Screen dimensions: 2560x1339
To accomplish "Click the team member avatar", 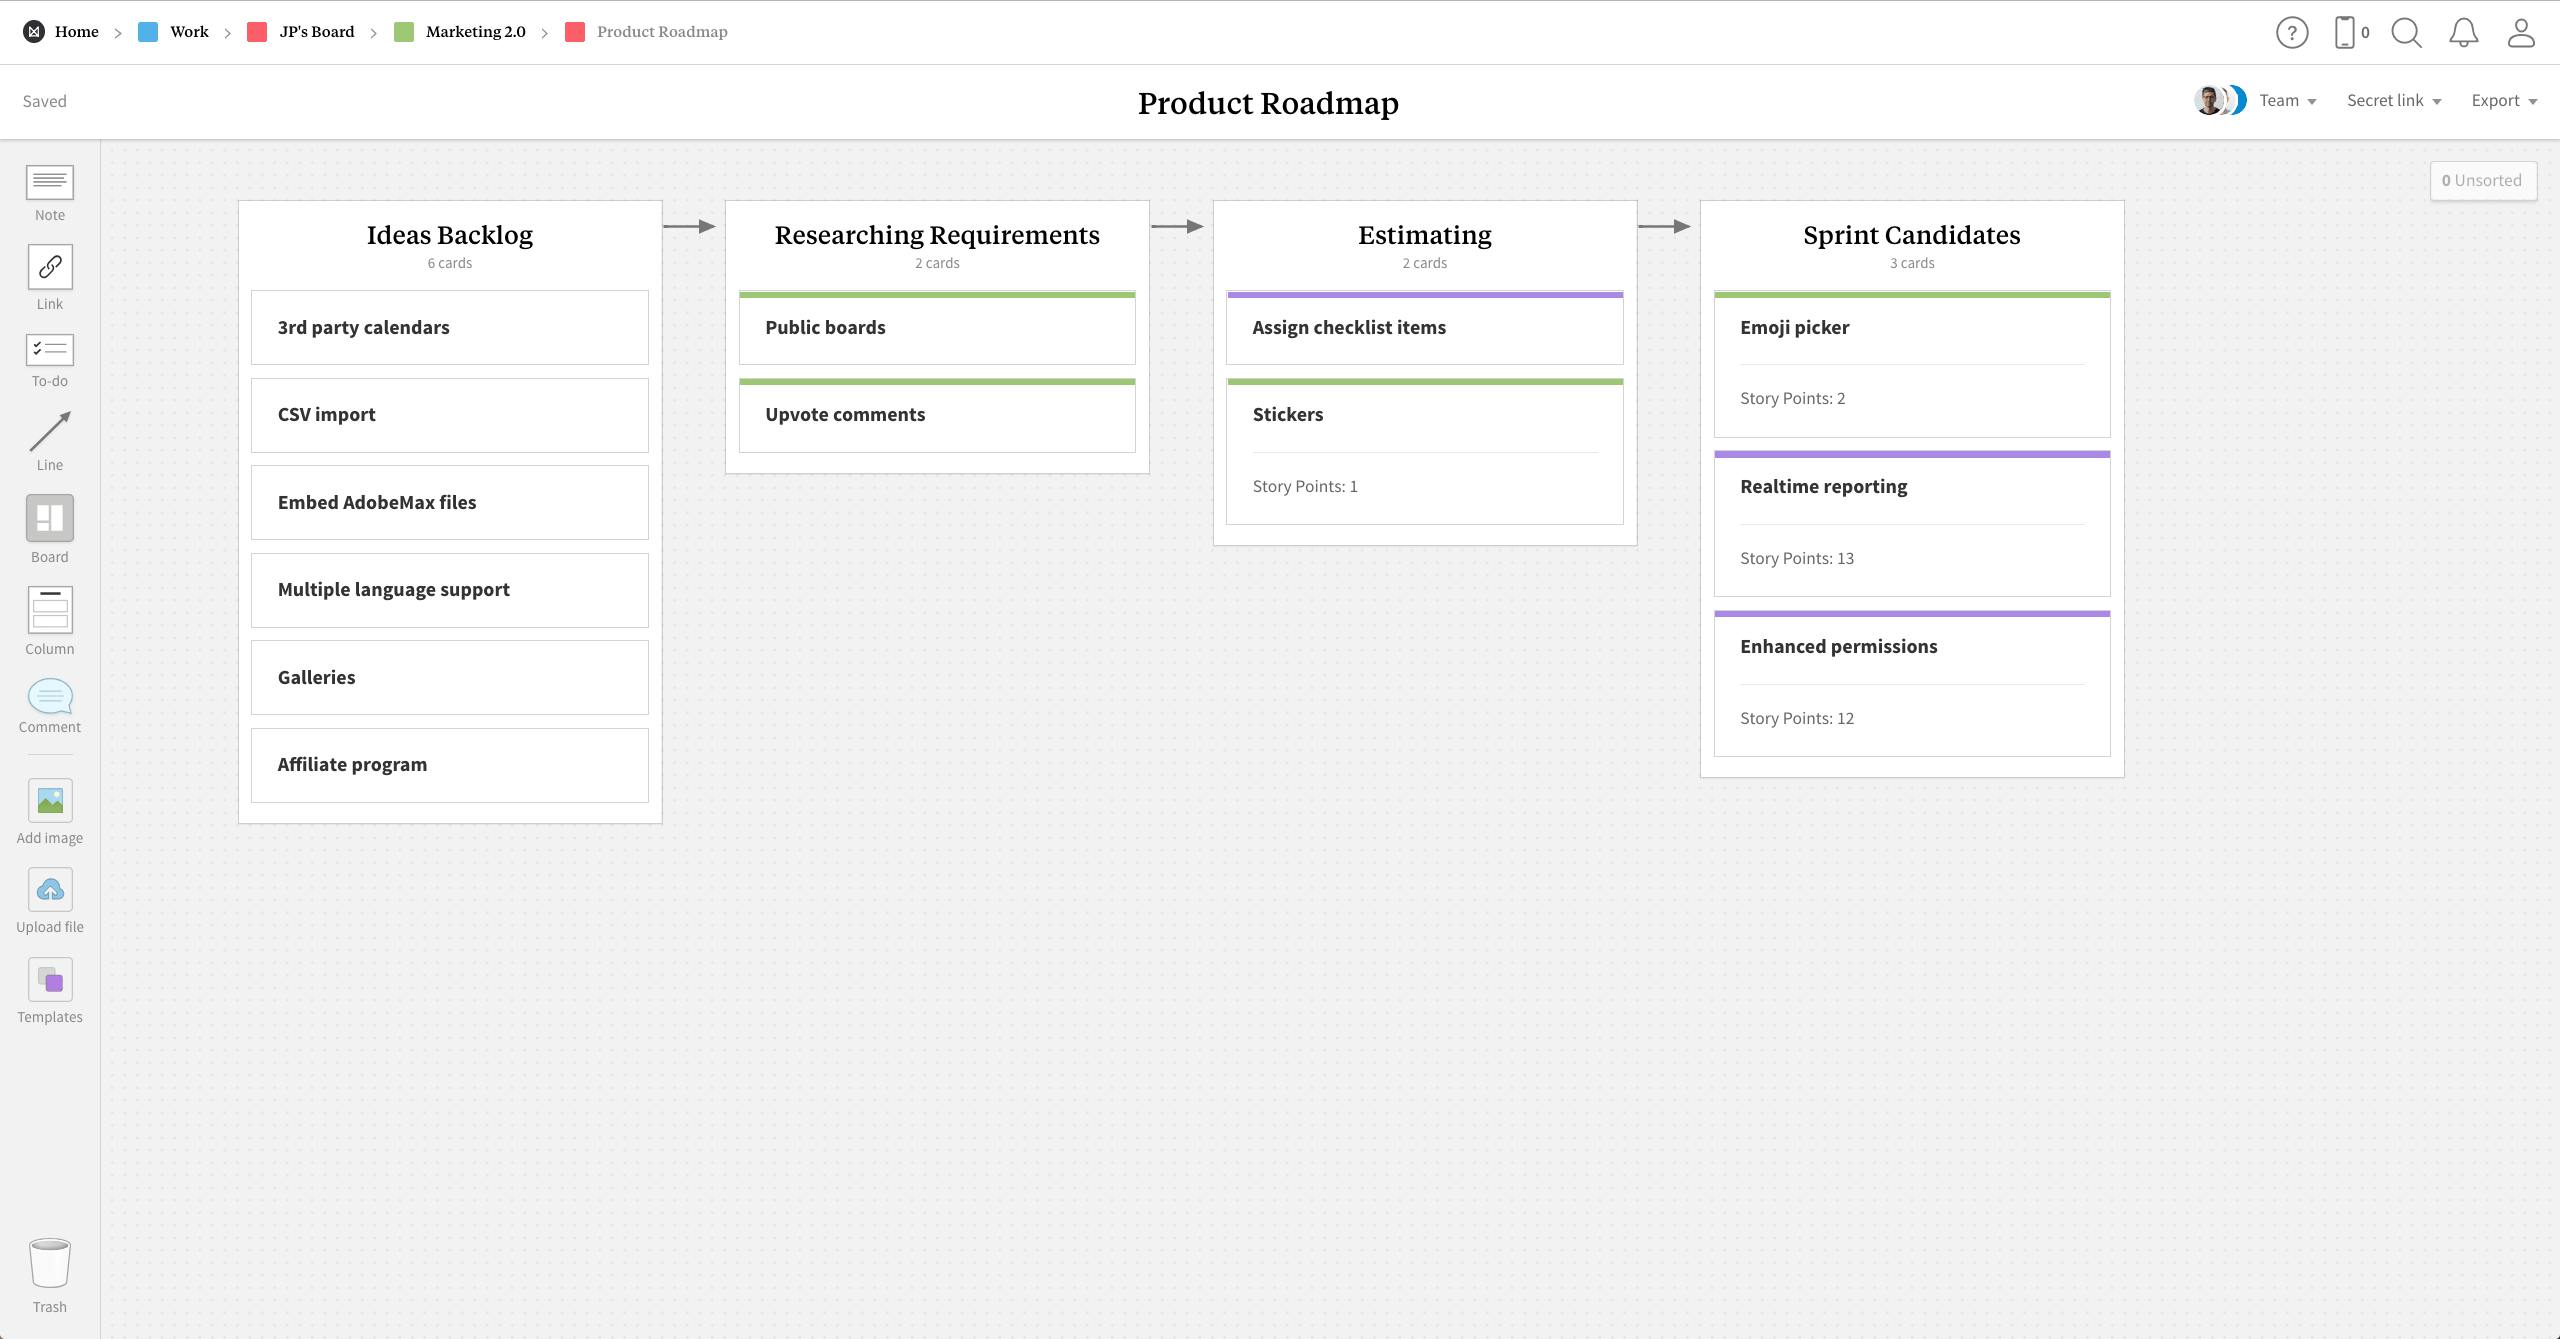I will click(2209, 100).
